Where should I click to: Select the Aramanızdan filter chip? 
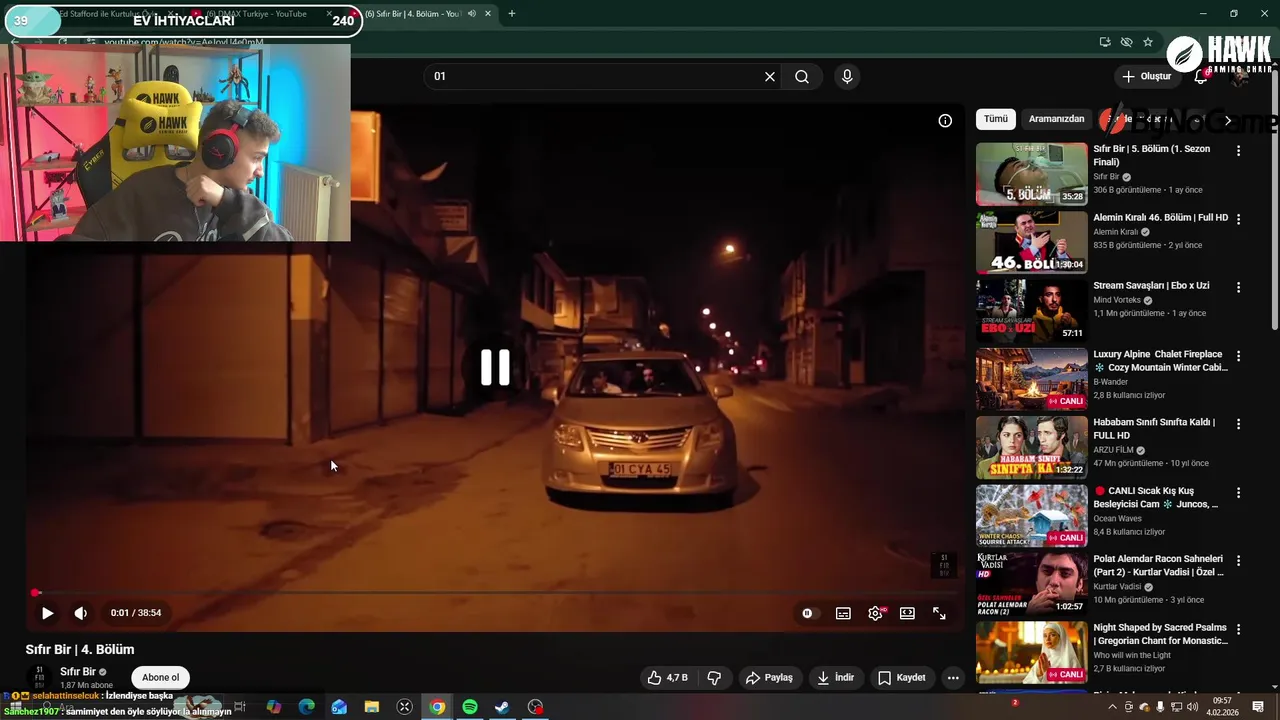coord(1056,119)
